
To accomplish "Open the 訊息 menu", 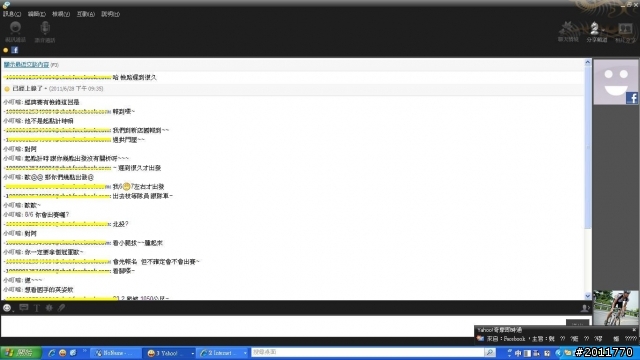I will [x=12, y=14].
